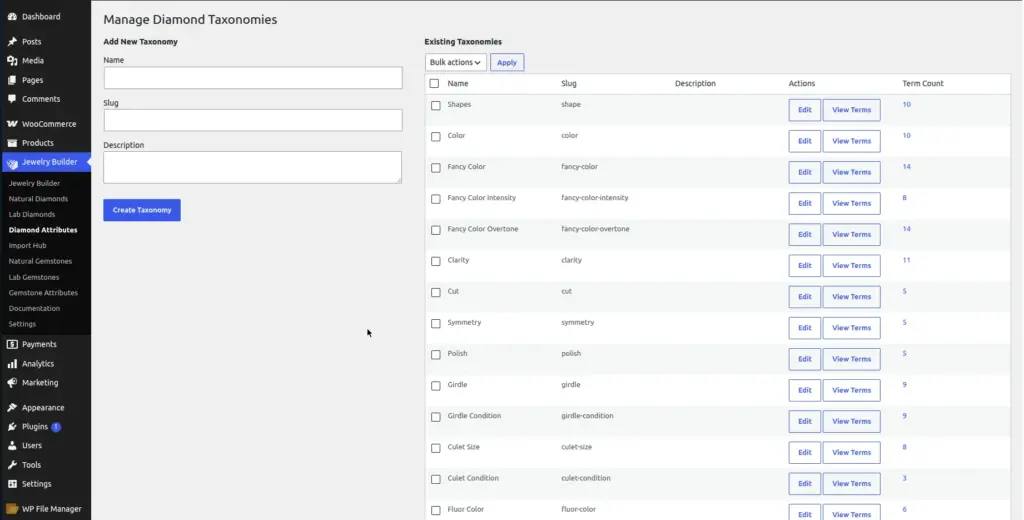1024x520 pixels.
Task: Open the Media library icon
Action: coord(12,61)
